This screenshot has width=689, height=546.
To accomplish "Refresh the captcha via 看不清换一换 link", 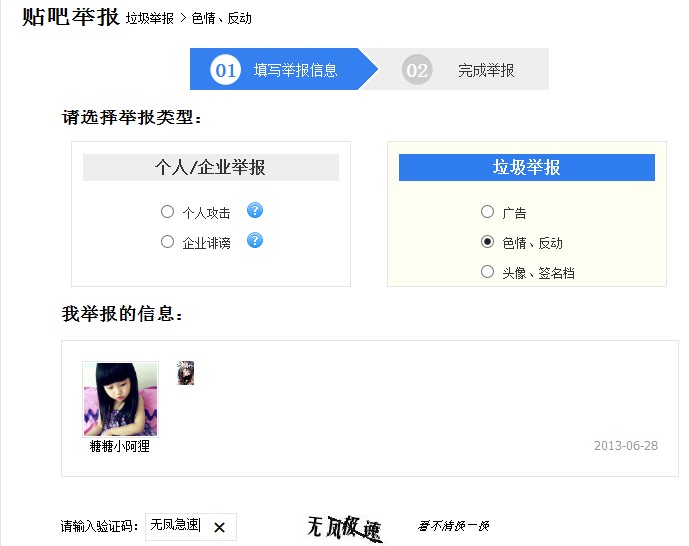I will 453,526.
